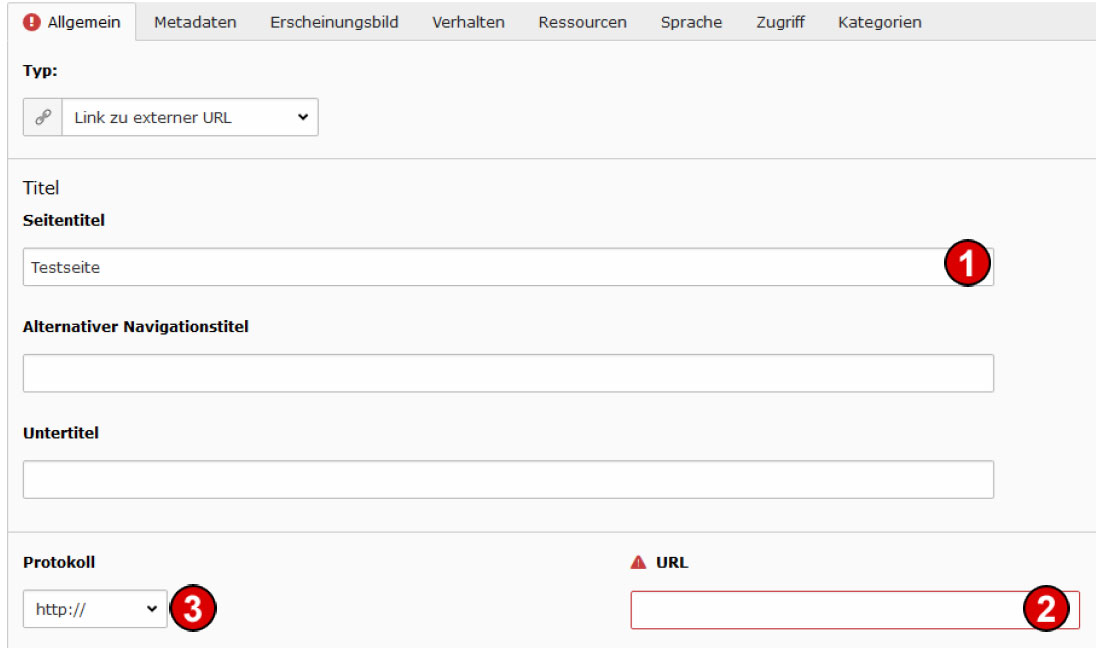This screenshot has height=653, width=1100.
Task: Click the 'Titel' section heading
Action: point(41,188)
